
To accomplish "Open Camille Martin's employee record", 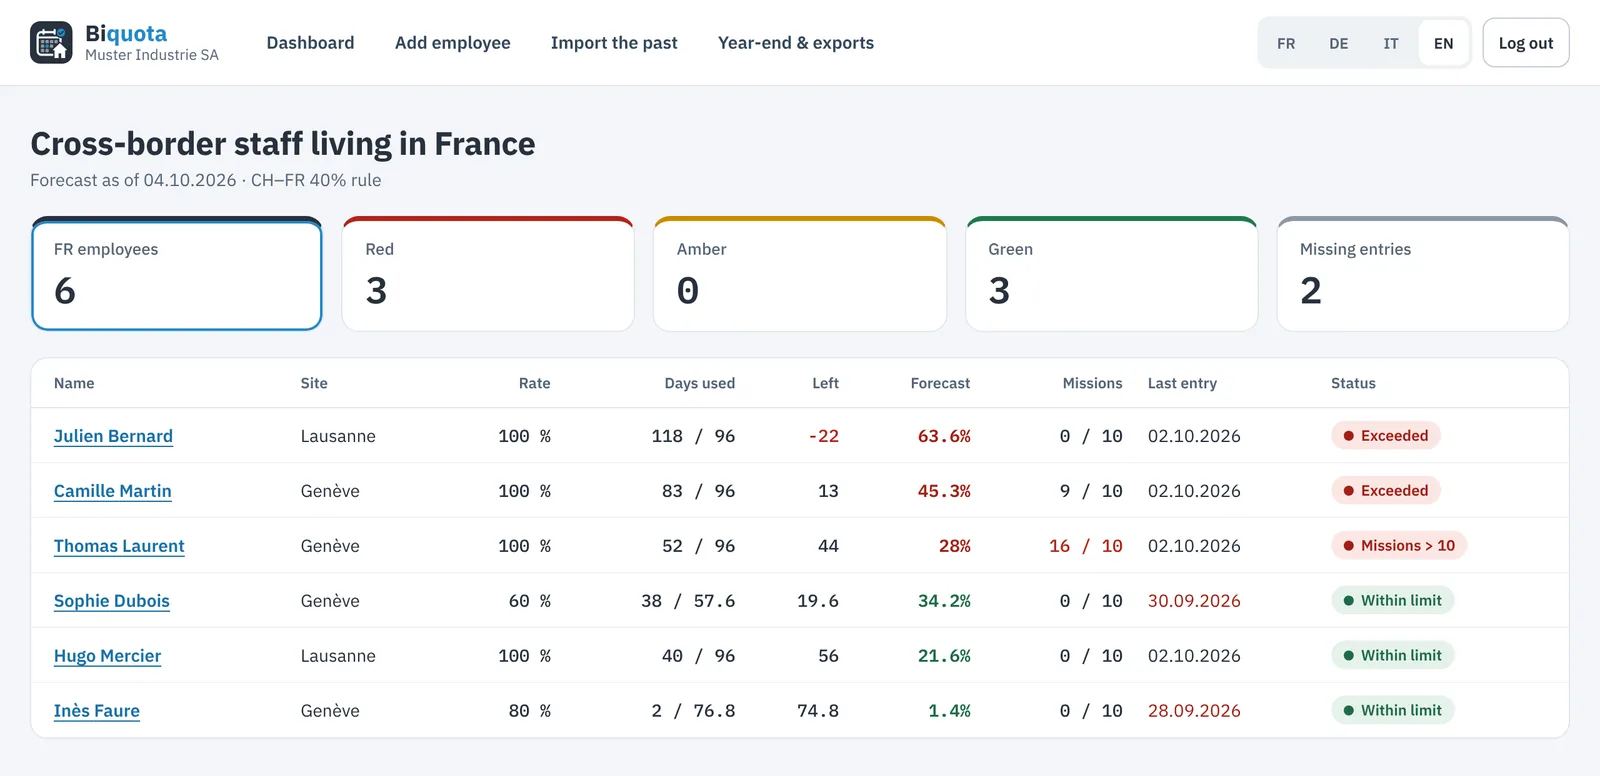I will point(113,491).
